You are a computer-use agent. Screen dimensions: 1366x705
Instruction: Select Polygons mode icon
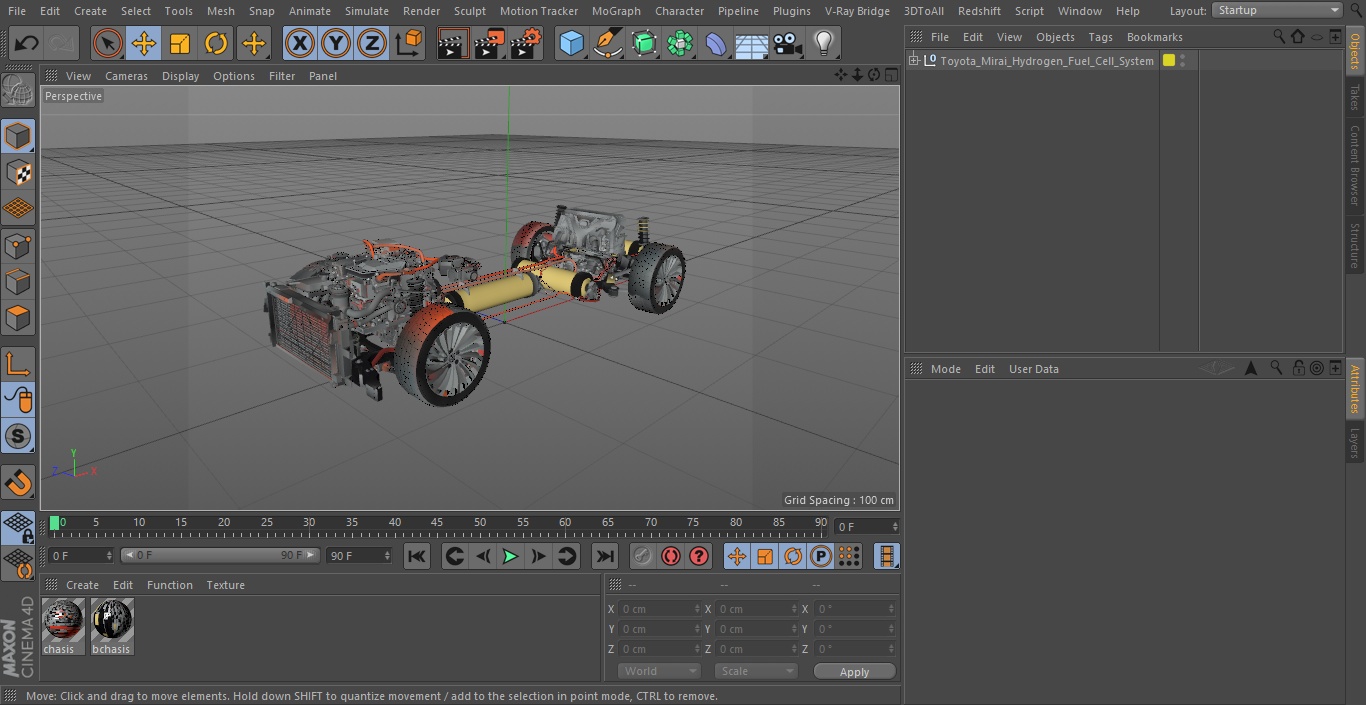pyautogui.click(x=18, y=318)
